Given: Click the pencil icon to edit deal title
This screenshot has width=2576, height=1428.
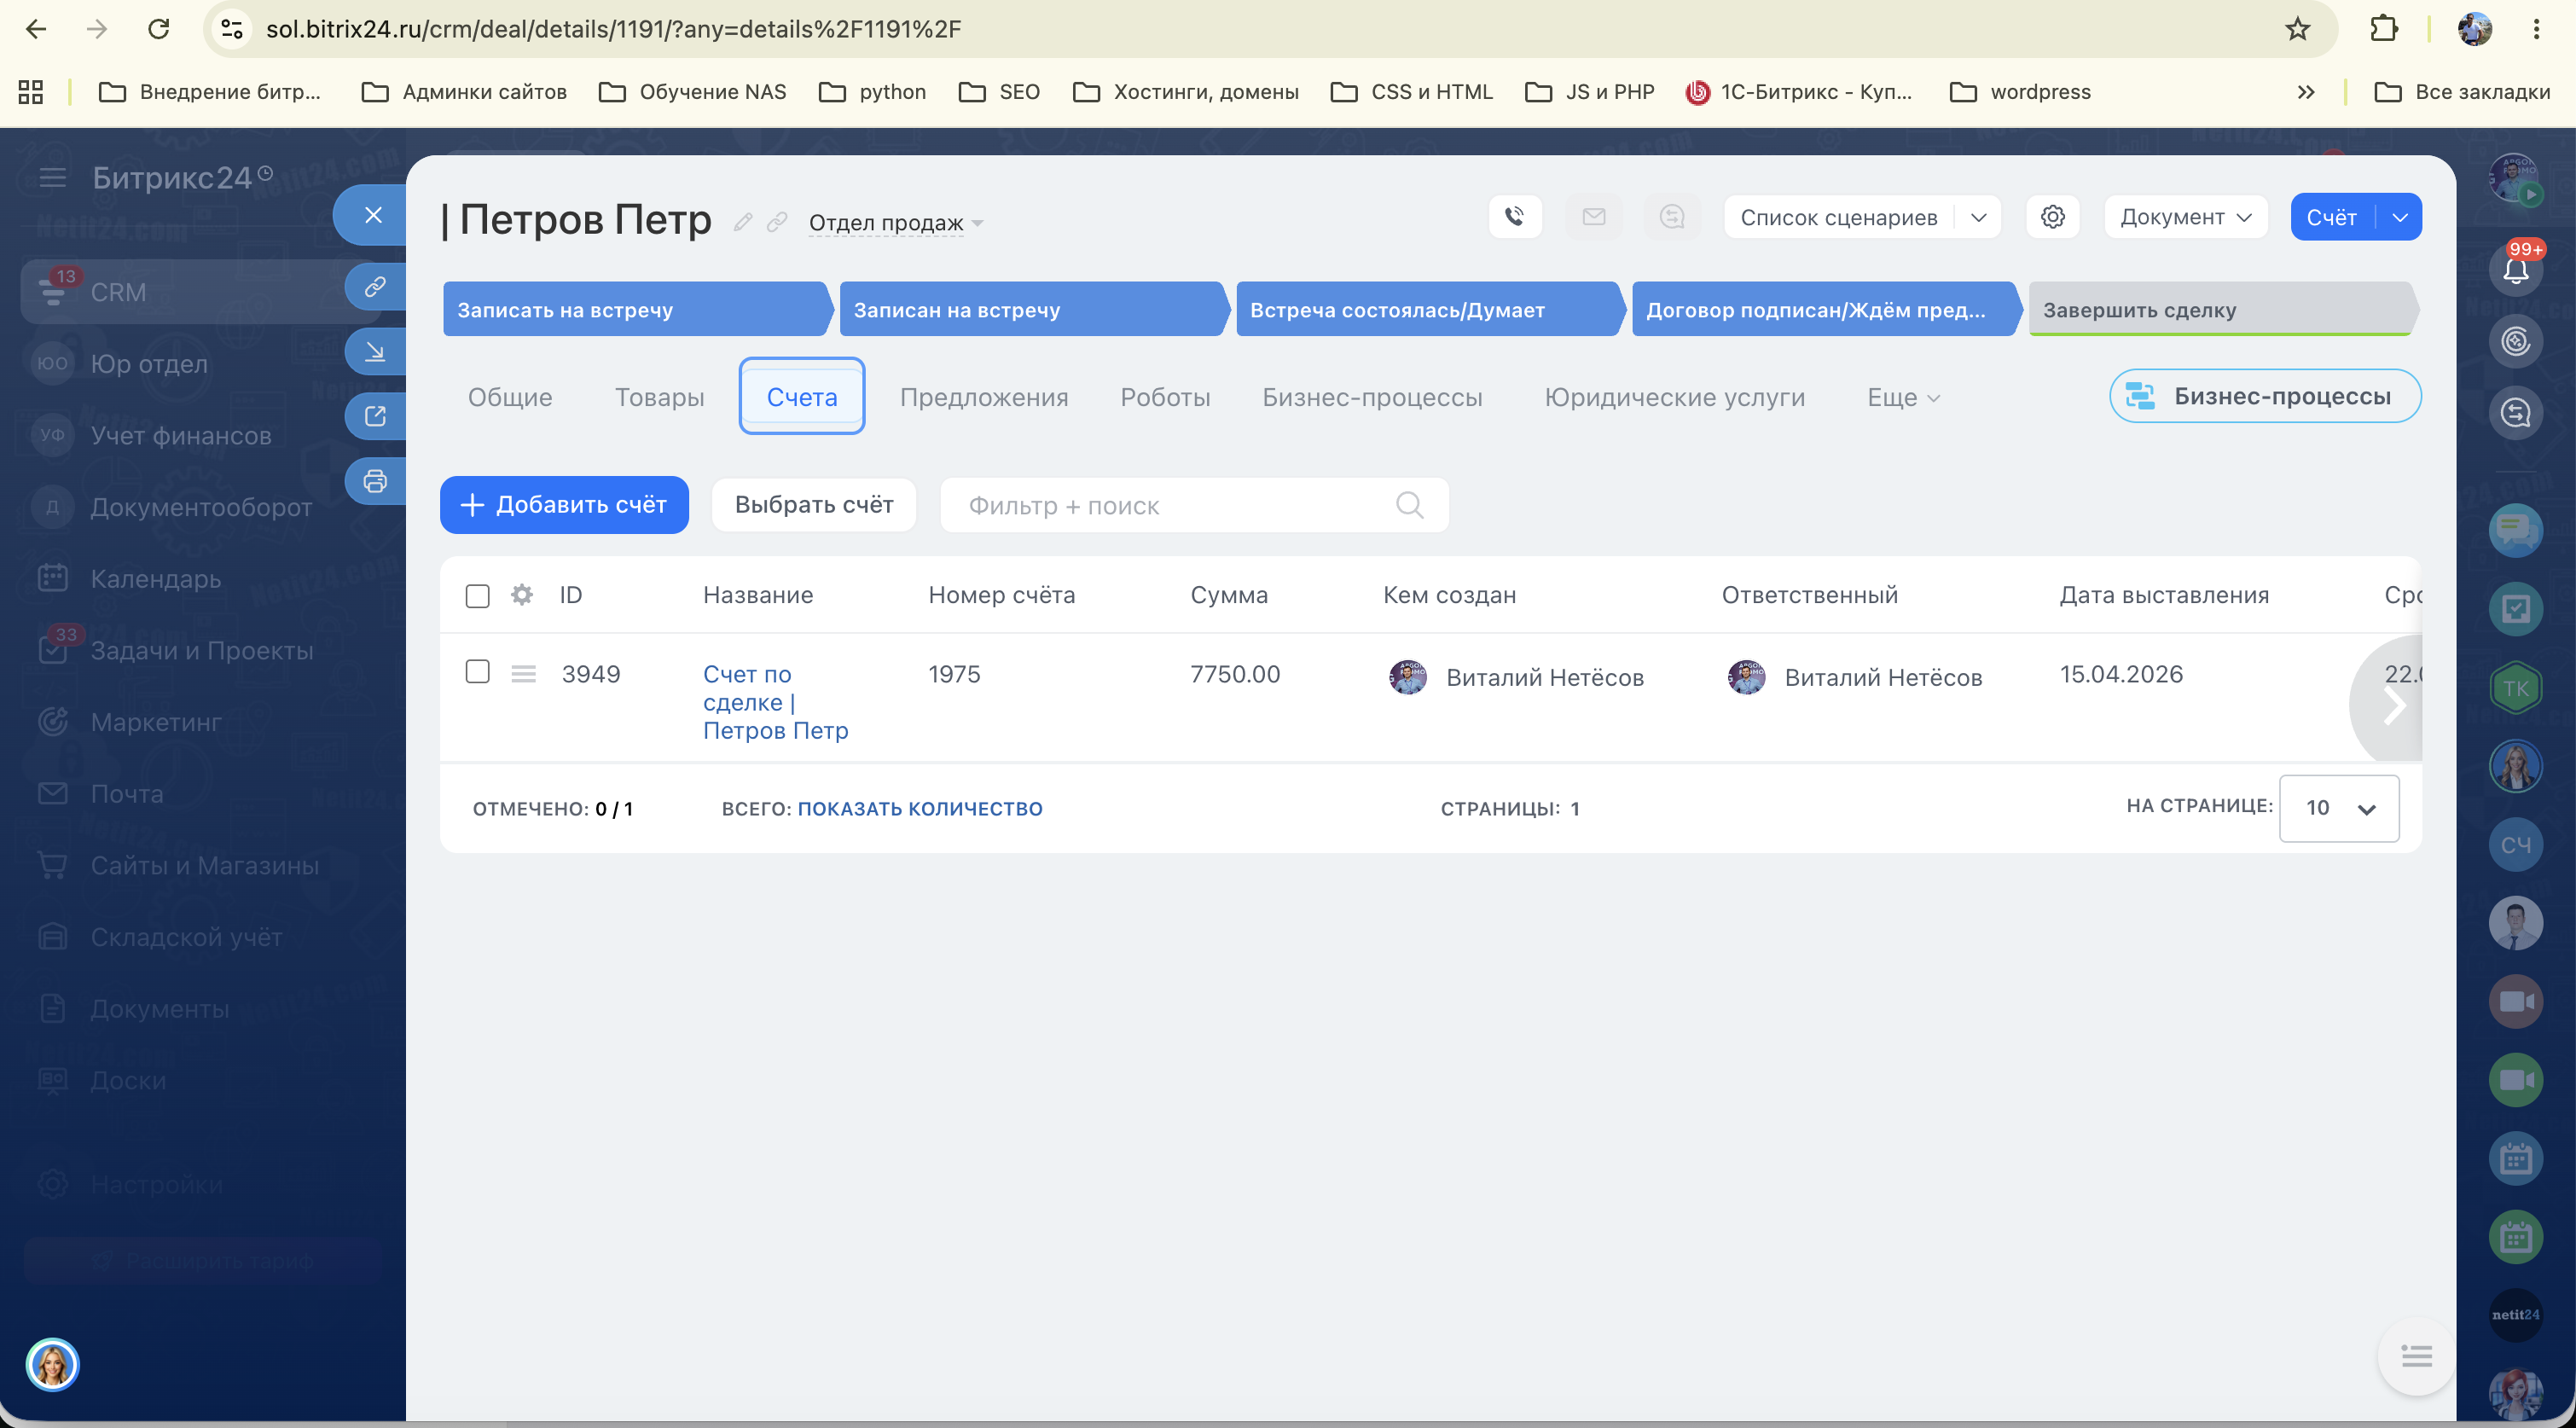Looking at the screenshot, I should coord(742,222).
